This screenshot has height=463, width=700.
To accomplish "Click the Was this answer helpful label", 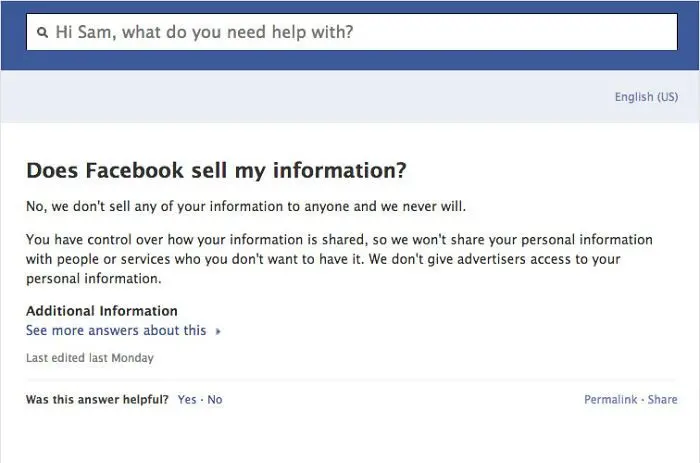I will (97, 399).
